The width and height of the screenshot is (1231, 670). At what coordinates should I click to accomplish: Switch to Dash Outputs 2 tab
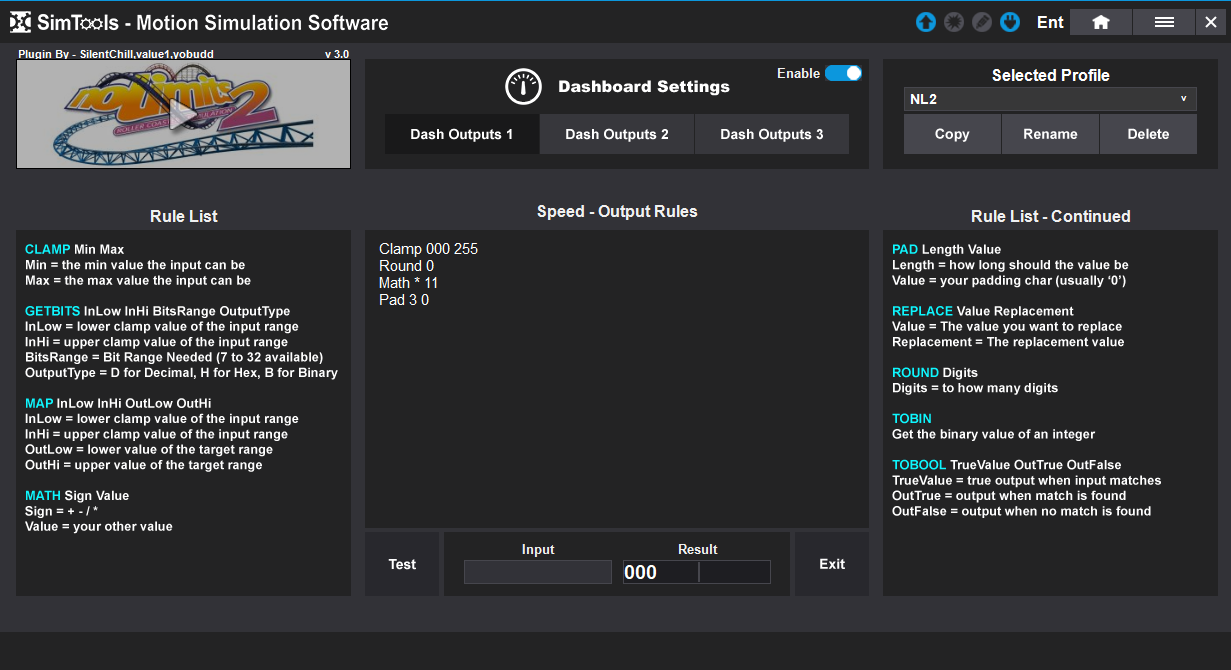[617, 134]
